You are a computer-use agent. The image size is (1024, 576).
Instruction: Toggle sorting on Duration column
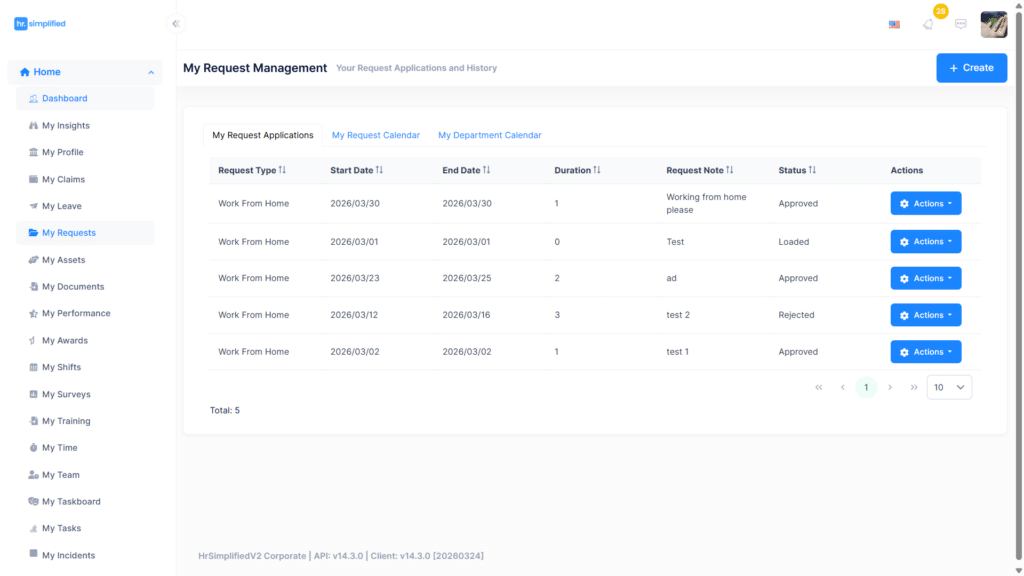pos(597,170)
